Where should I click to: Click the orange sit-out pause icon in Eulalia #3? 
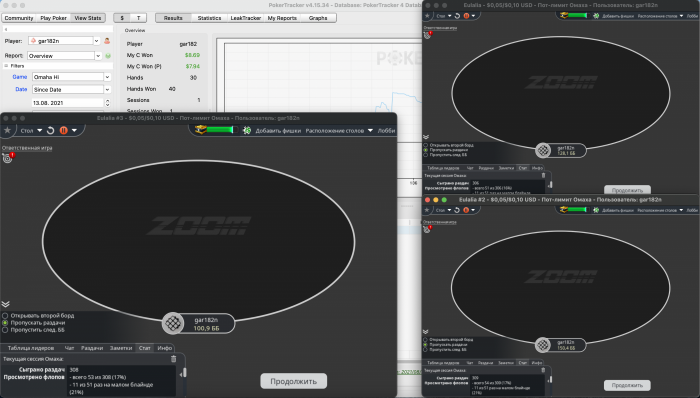[63, 130]
